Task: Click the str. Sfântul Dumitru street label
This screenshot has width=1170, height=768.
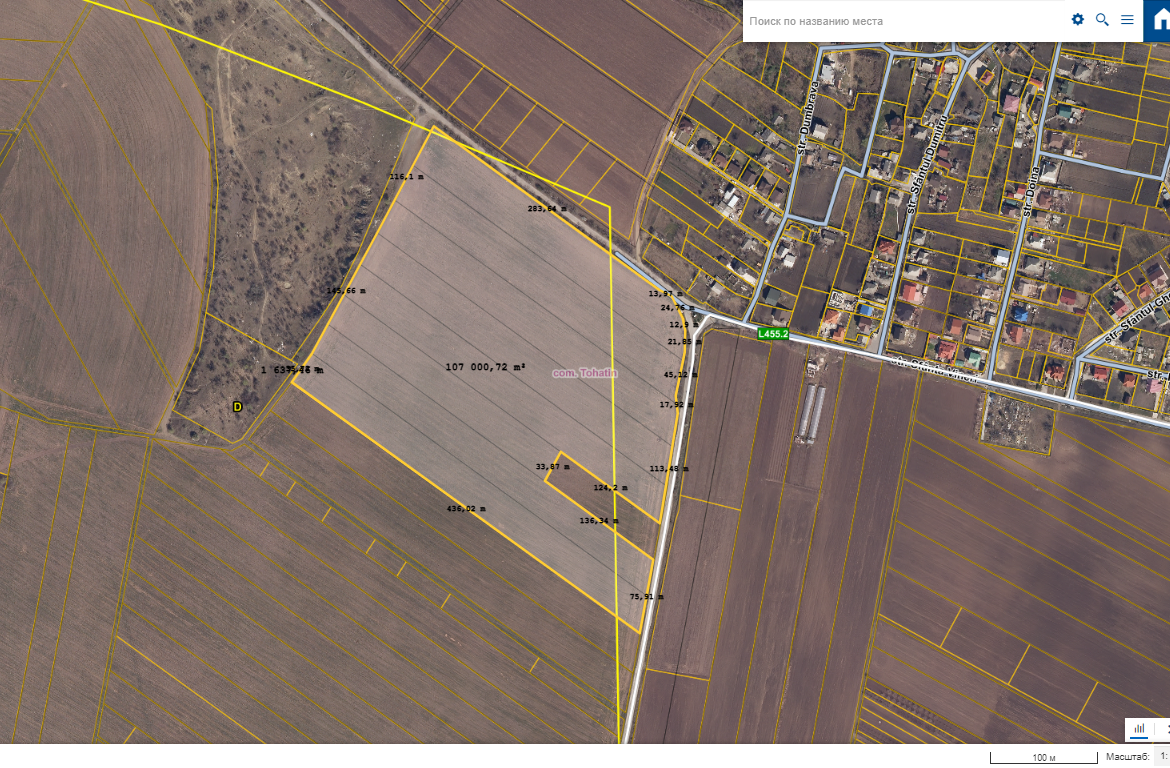Action: 926,166
